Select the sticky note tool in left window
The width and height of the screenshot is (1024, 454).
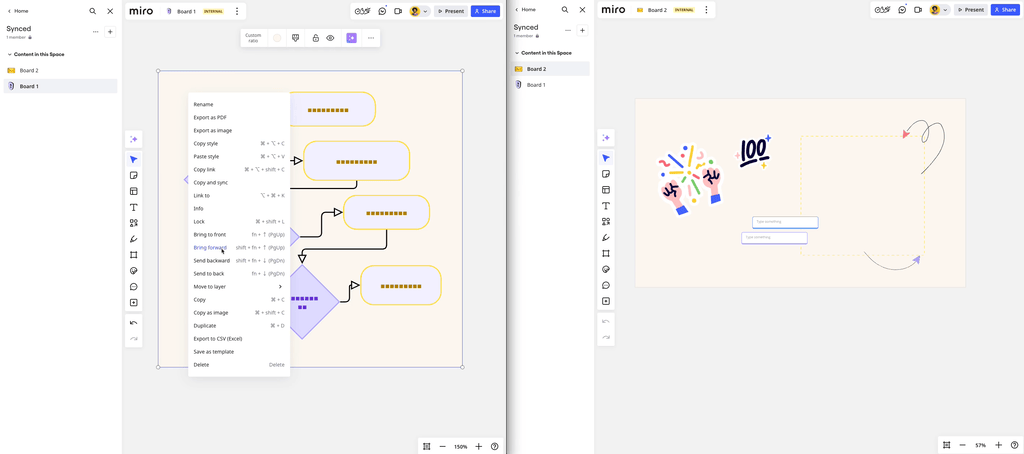click(x=133, y=176)
